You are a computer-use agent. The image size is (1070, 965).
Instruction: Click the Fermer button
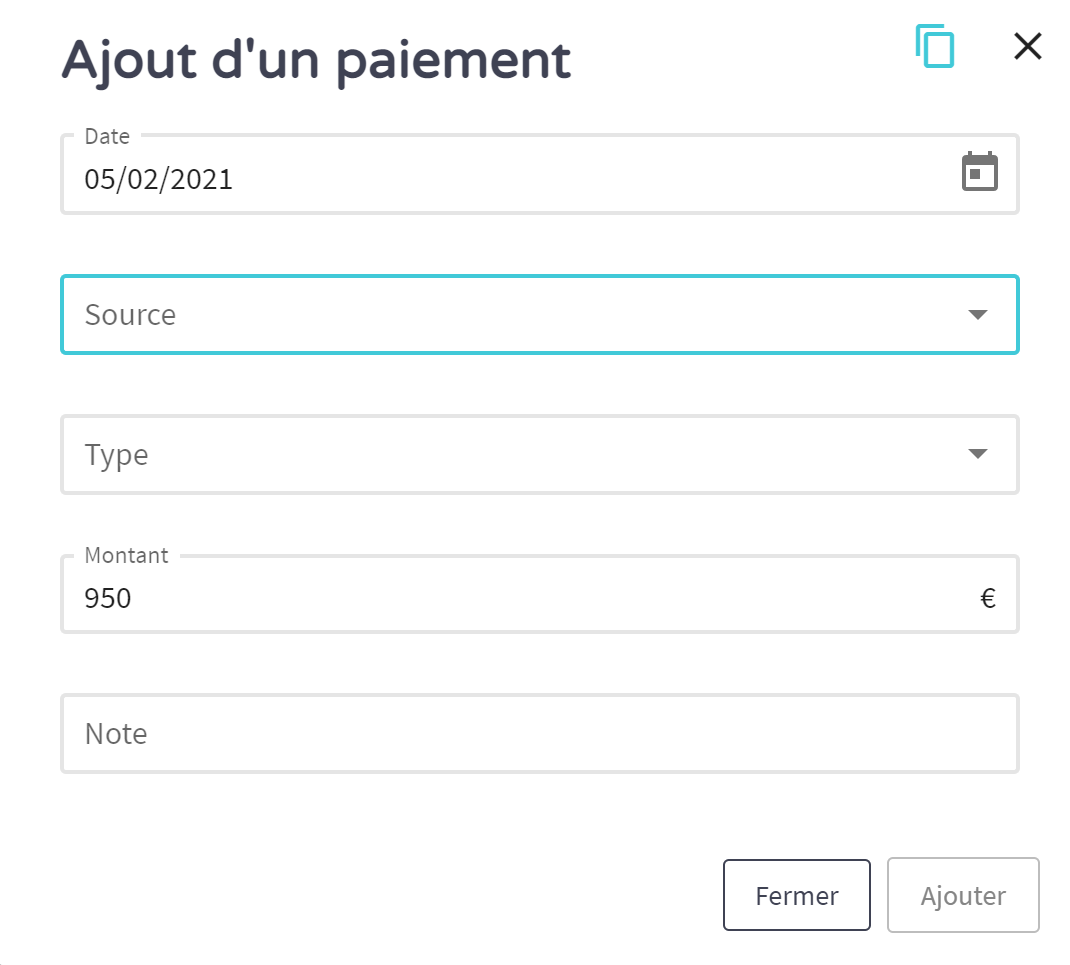point(796,896)
